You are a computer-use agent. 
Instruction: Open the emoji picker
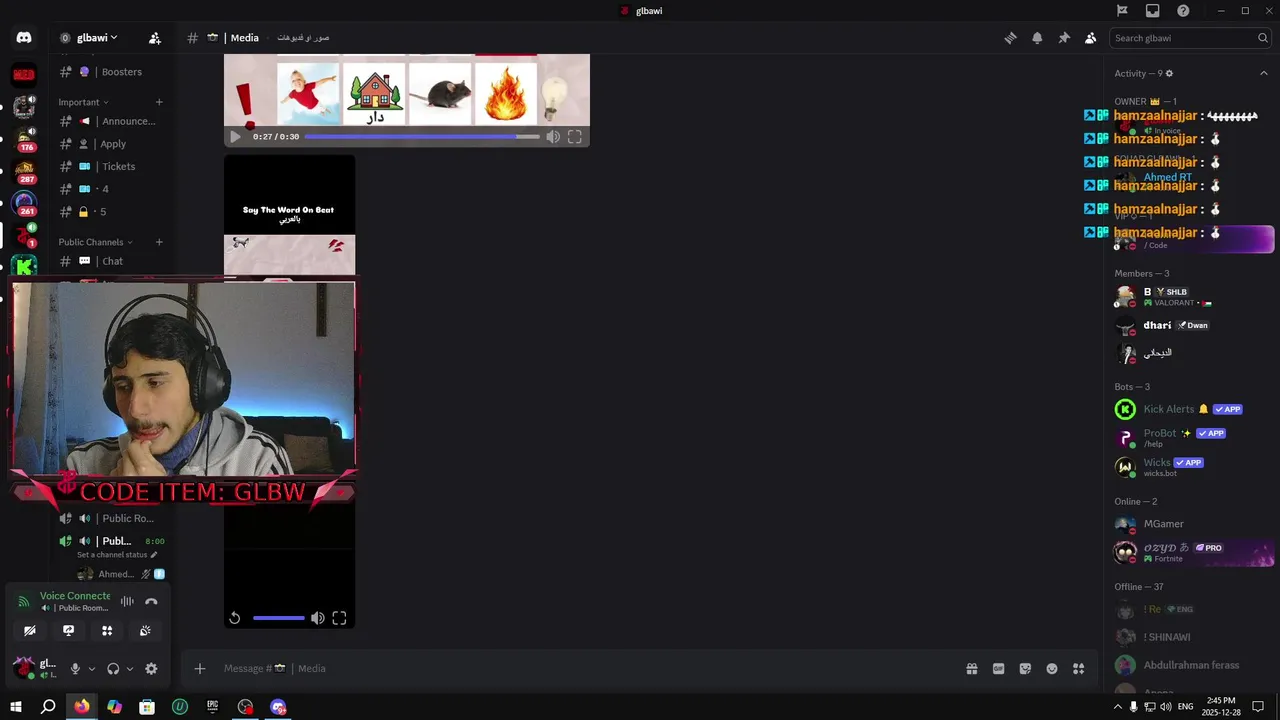pyautogui.click(x=1052, y=669)
